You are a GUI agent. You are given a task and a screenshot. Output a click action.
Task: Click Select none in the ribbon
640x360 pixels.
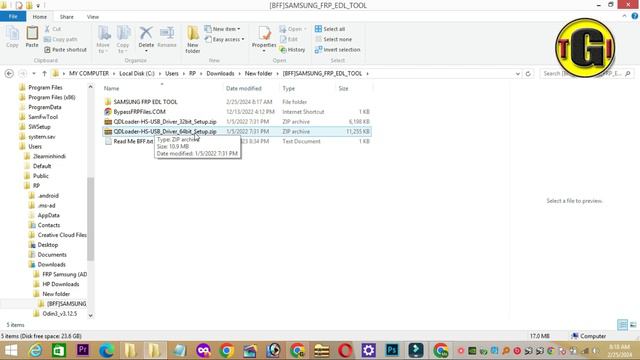pos(333,39)
